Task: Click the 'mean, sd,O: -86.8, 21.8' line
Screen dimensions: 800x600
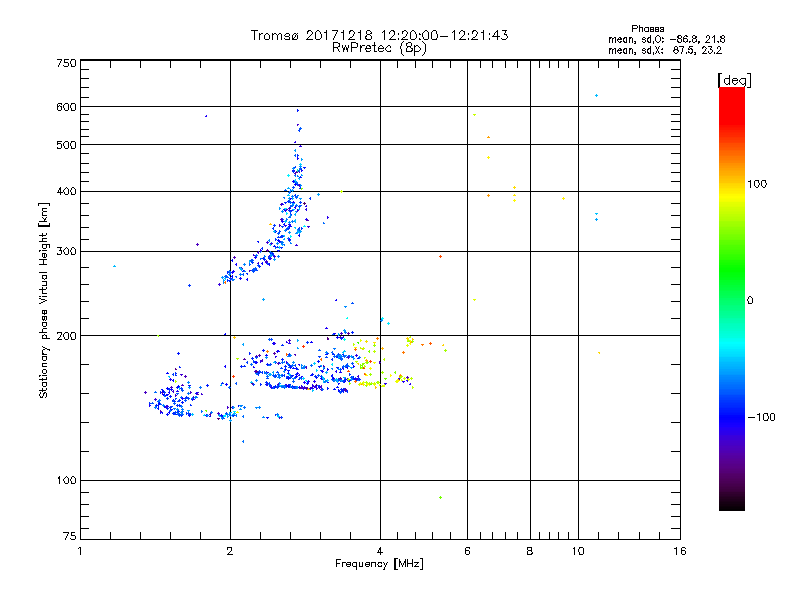Action: coord(666,39)
